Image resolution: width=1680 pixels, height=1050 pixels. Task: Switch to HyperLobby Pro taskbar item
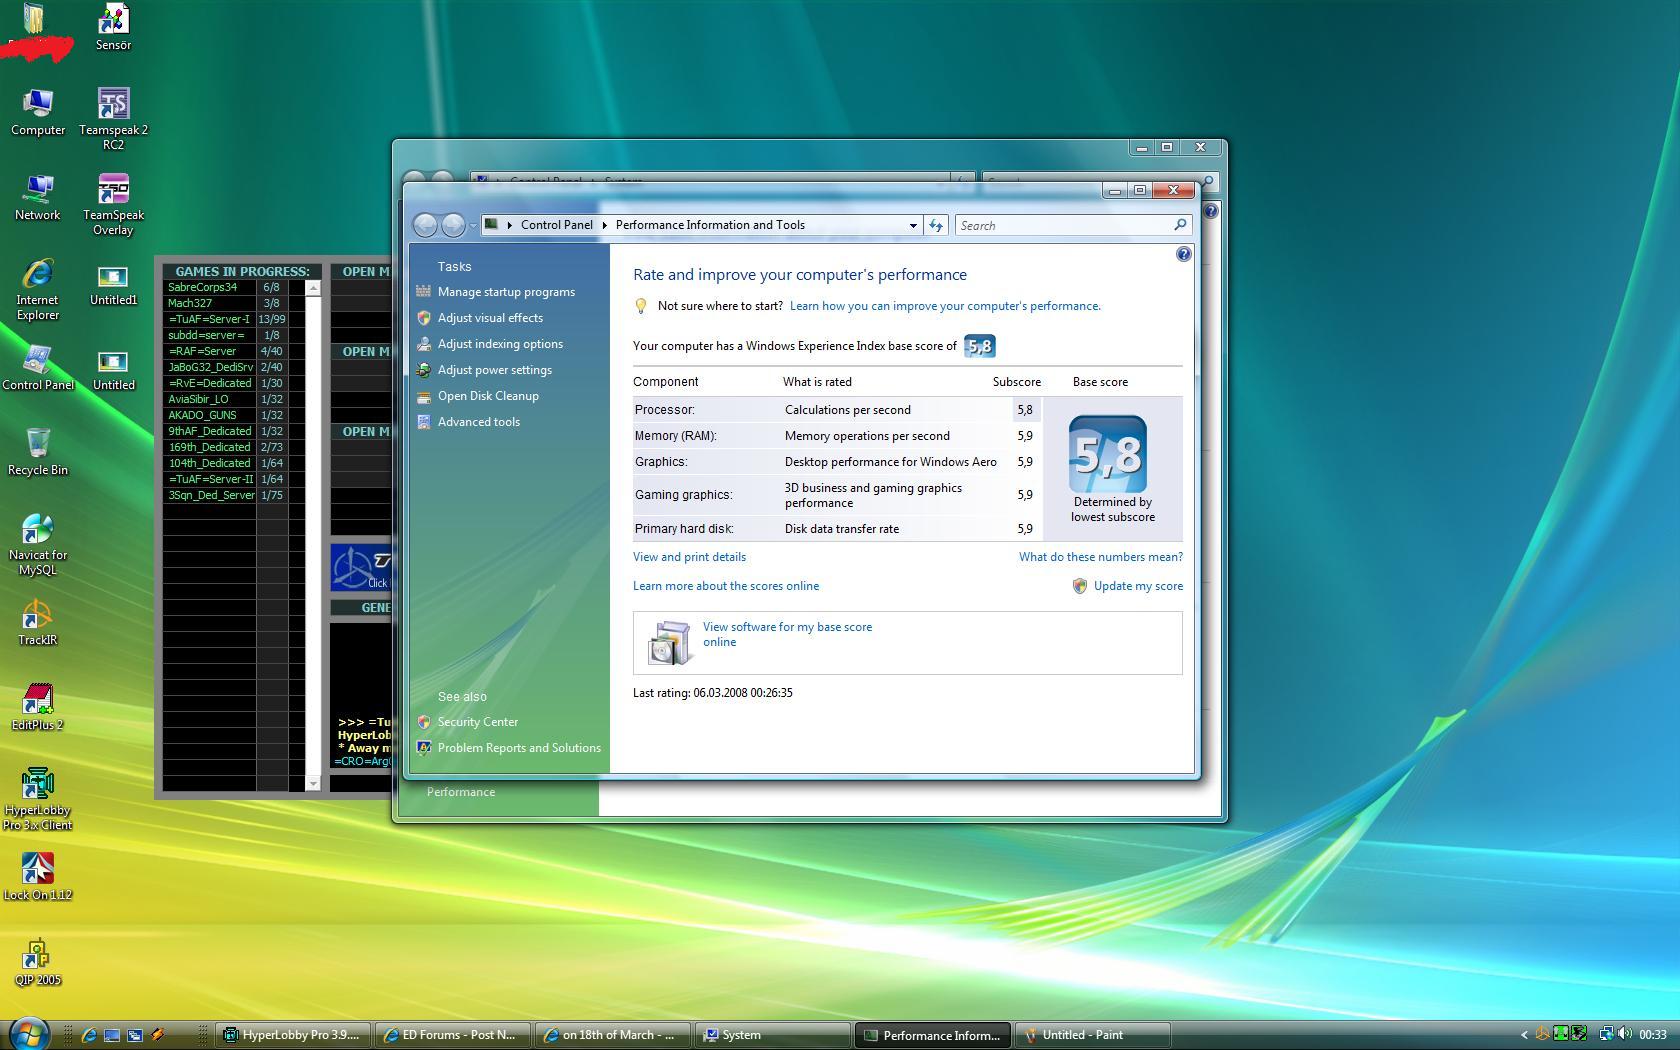pyautogui.click(x=292, y=1035)
